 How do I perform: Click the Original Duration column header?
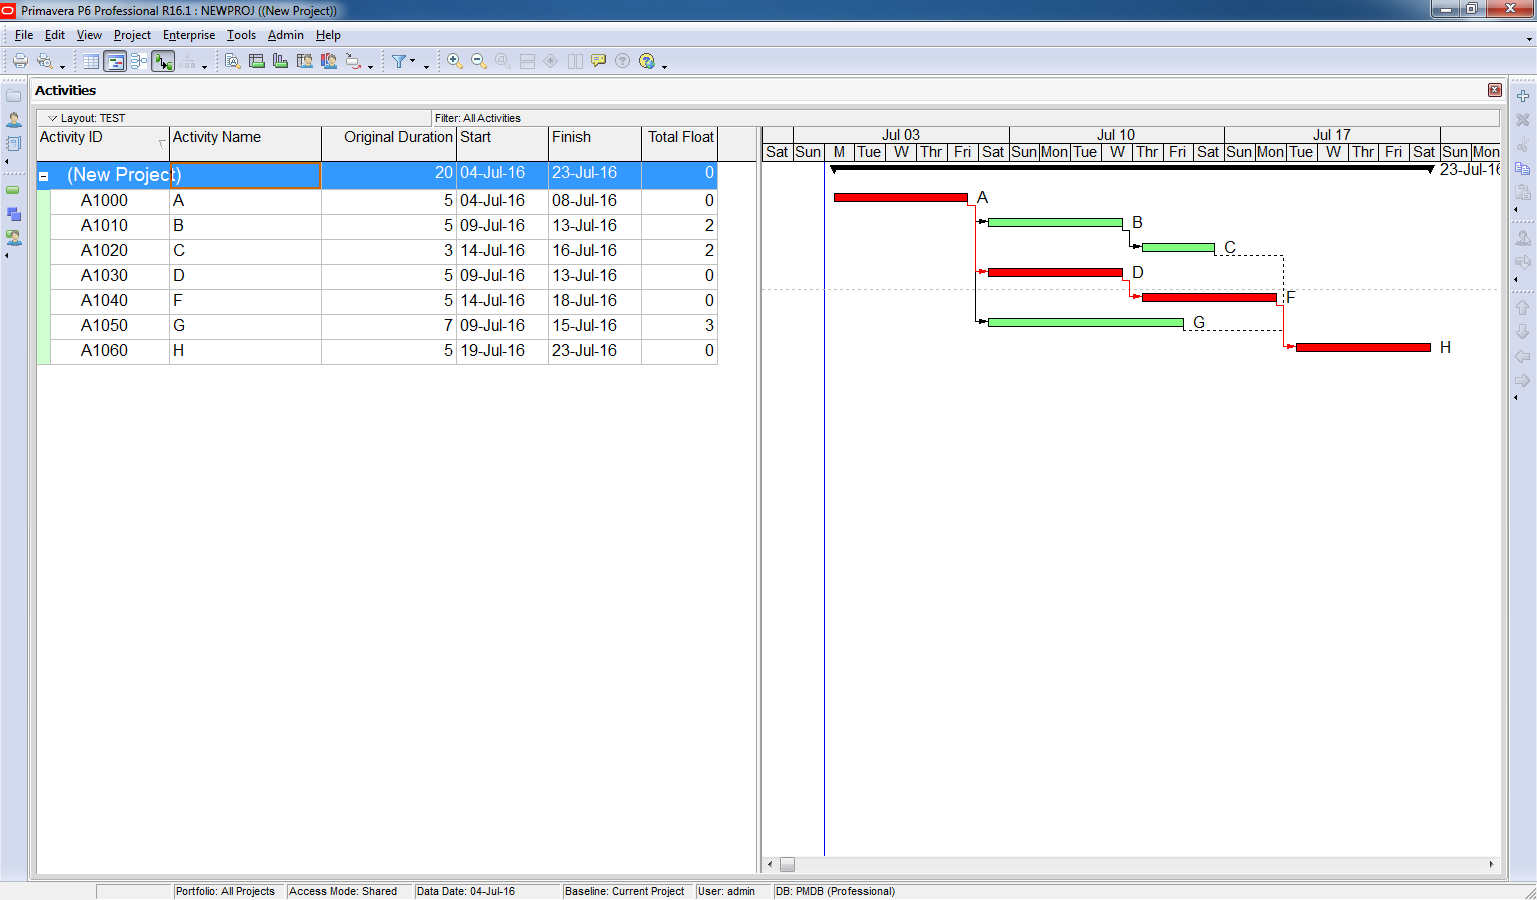[397, 138]
